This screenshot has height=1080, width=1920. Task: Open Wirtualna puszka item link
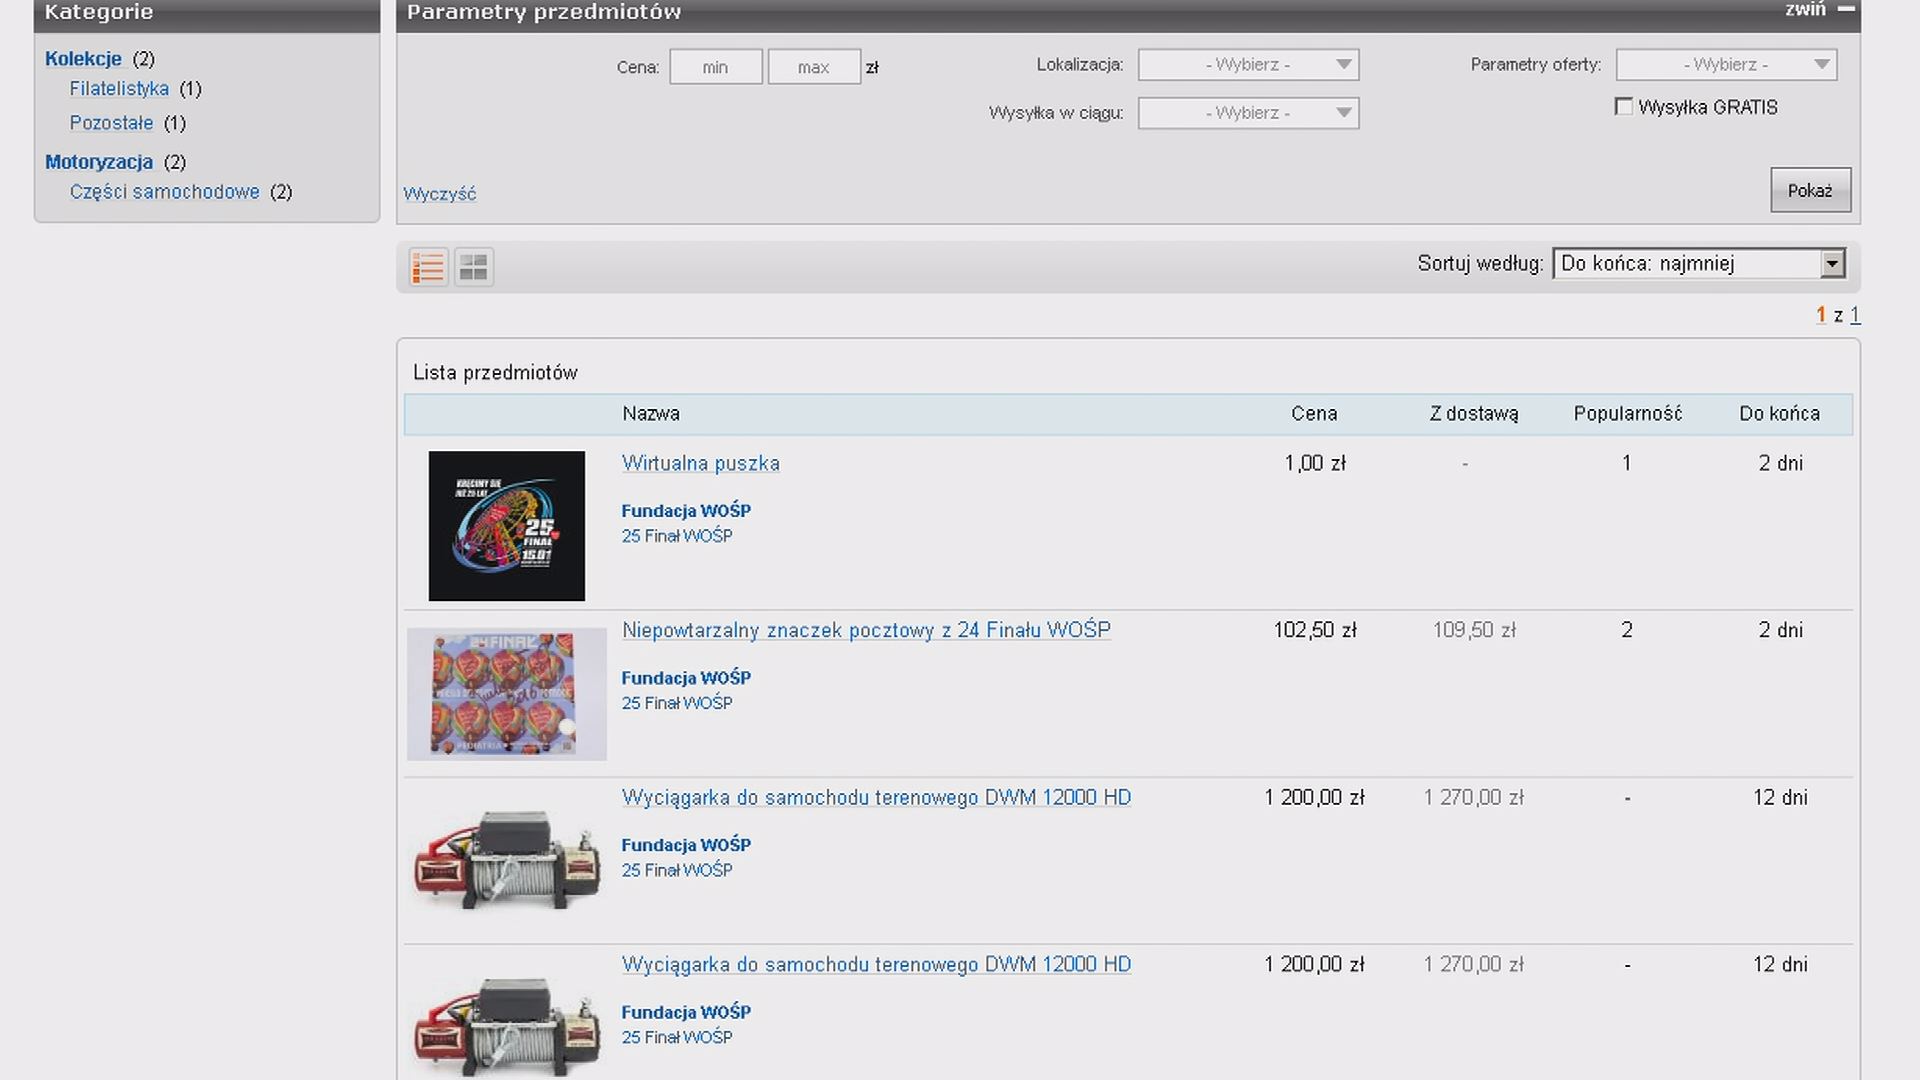point(700,463)
